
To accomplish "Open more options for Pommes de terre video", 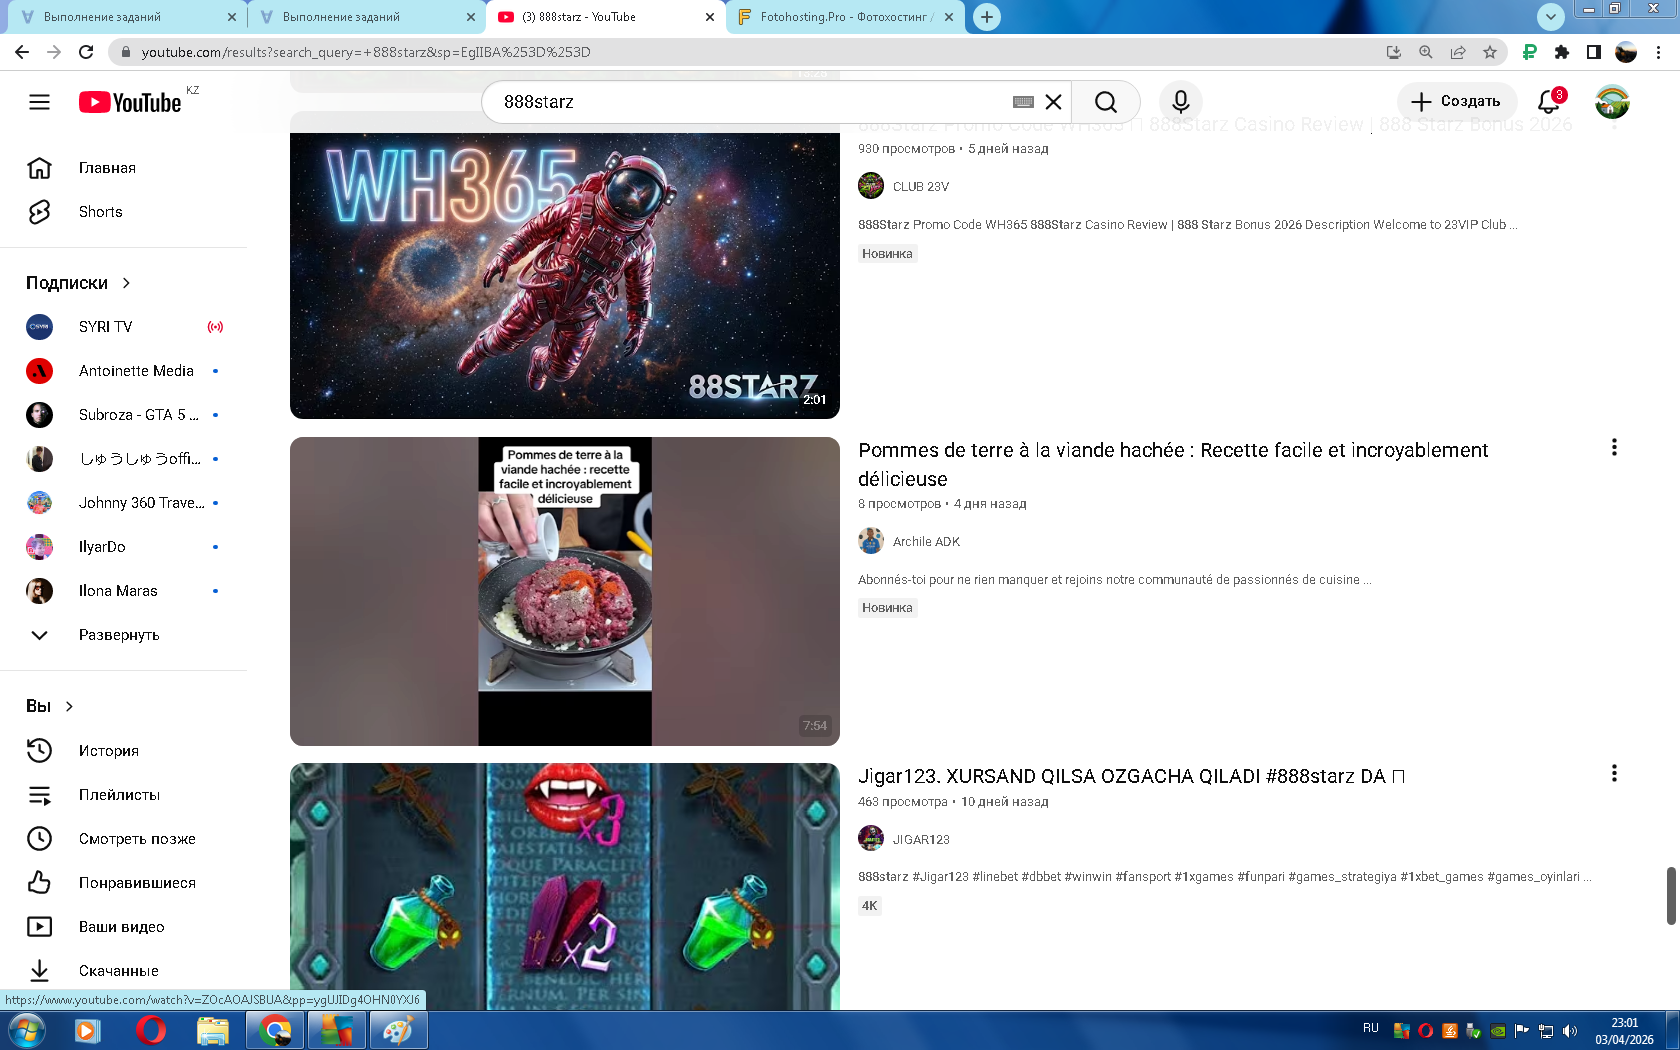I will coord(1614,447).
